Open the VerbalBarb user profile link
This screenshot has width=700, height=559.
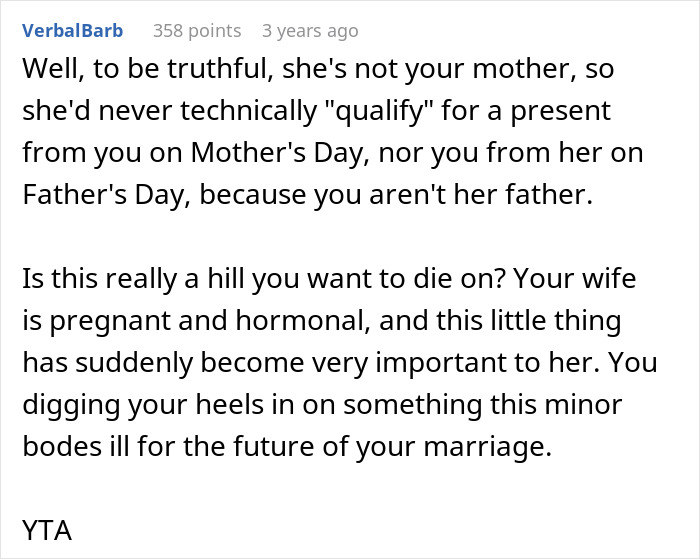72,31
